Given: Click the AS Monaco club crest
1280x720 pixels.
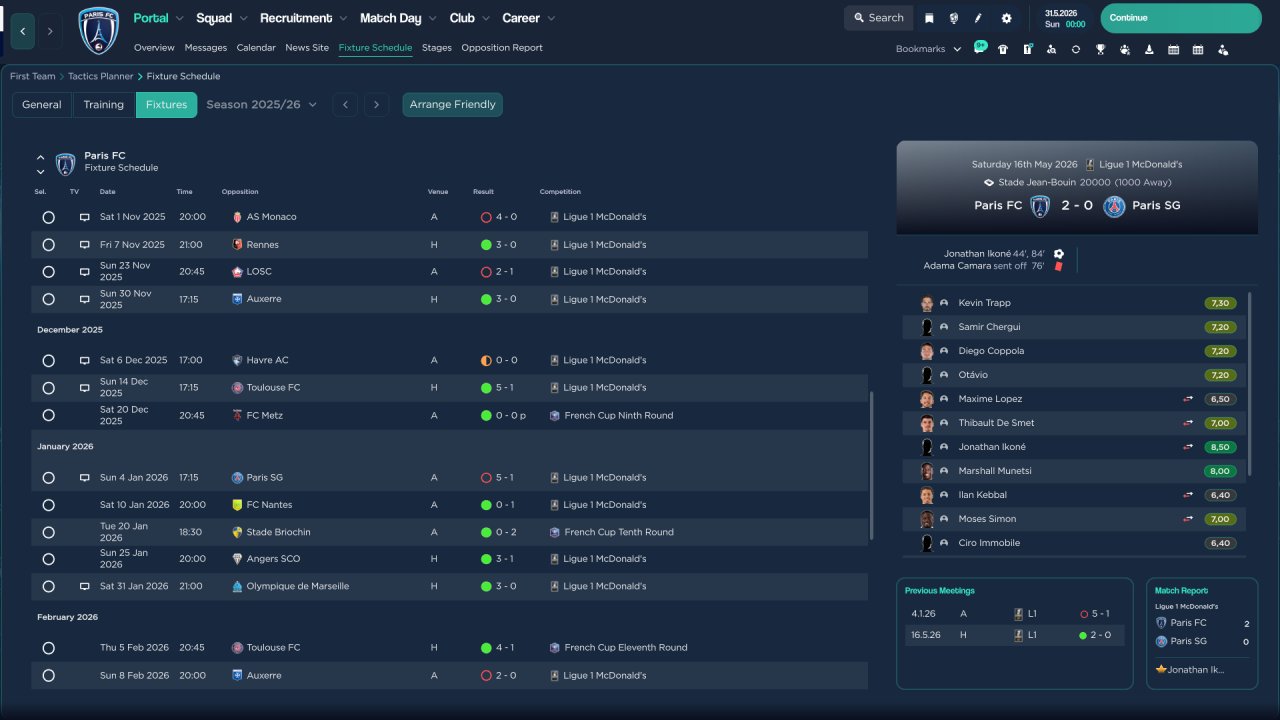Looking at the screenshot, I should 237,217.
